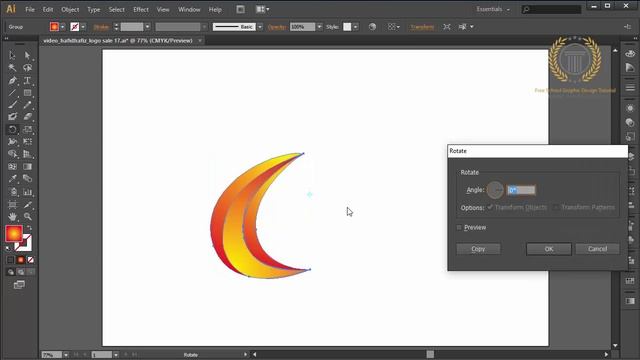The image size is (640, 360).
Task: Select the Slice tool
Action: coord(27,204)
